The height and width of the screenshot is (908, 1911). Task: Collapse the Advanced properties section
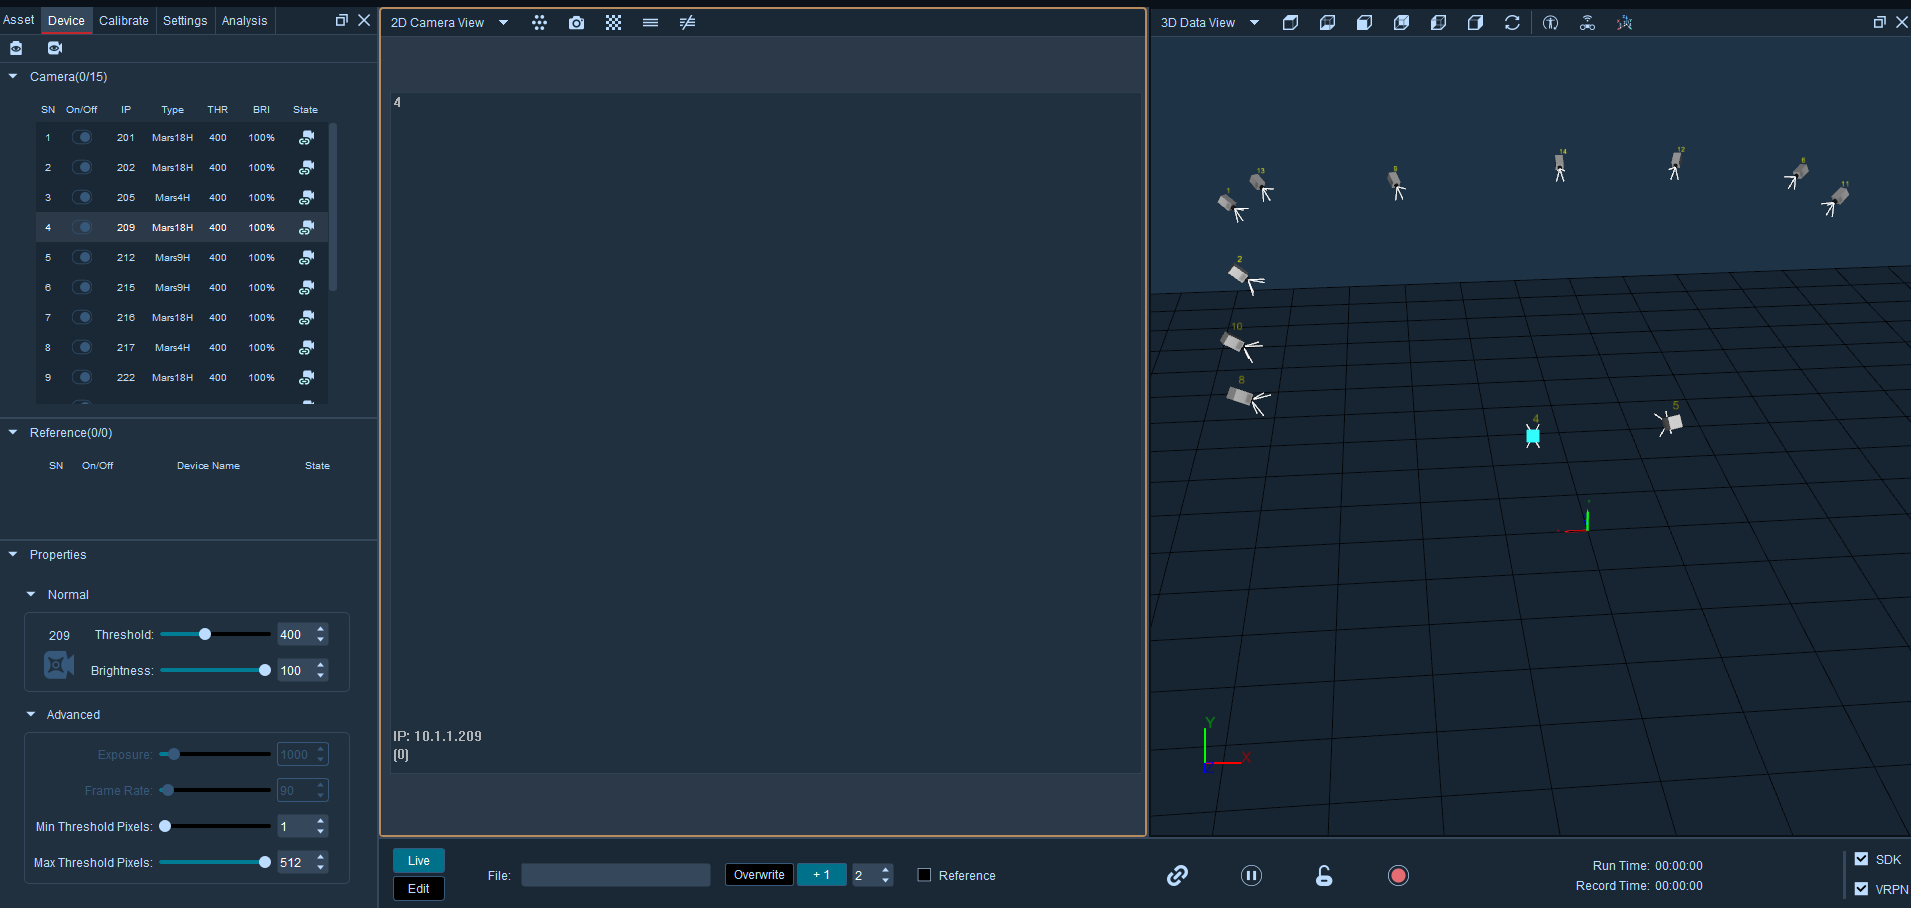click(31, 714)
